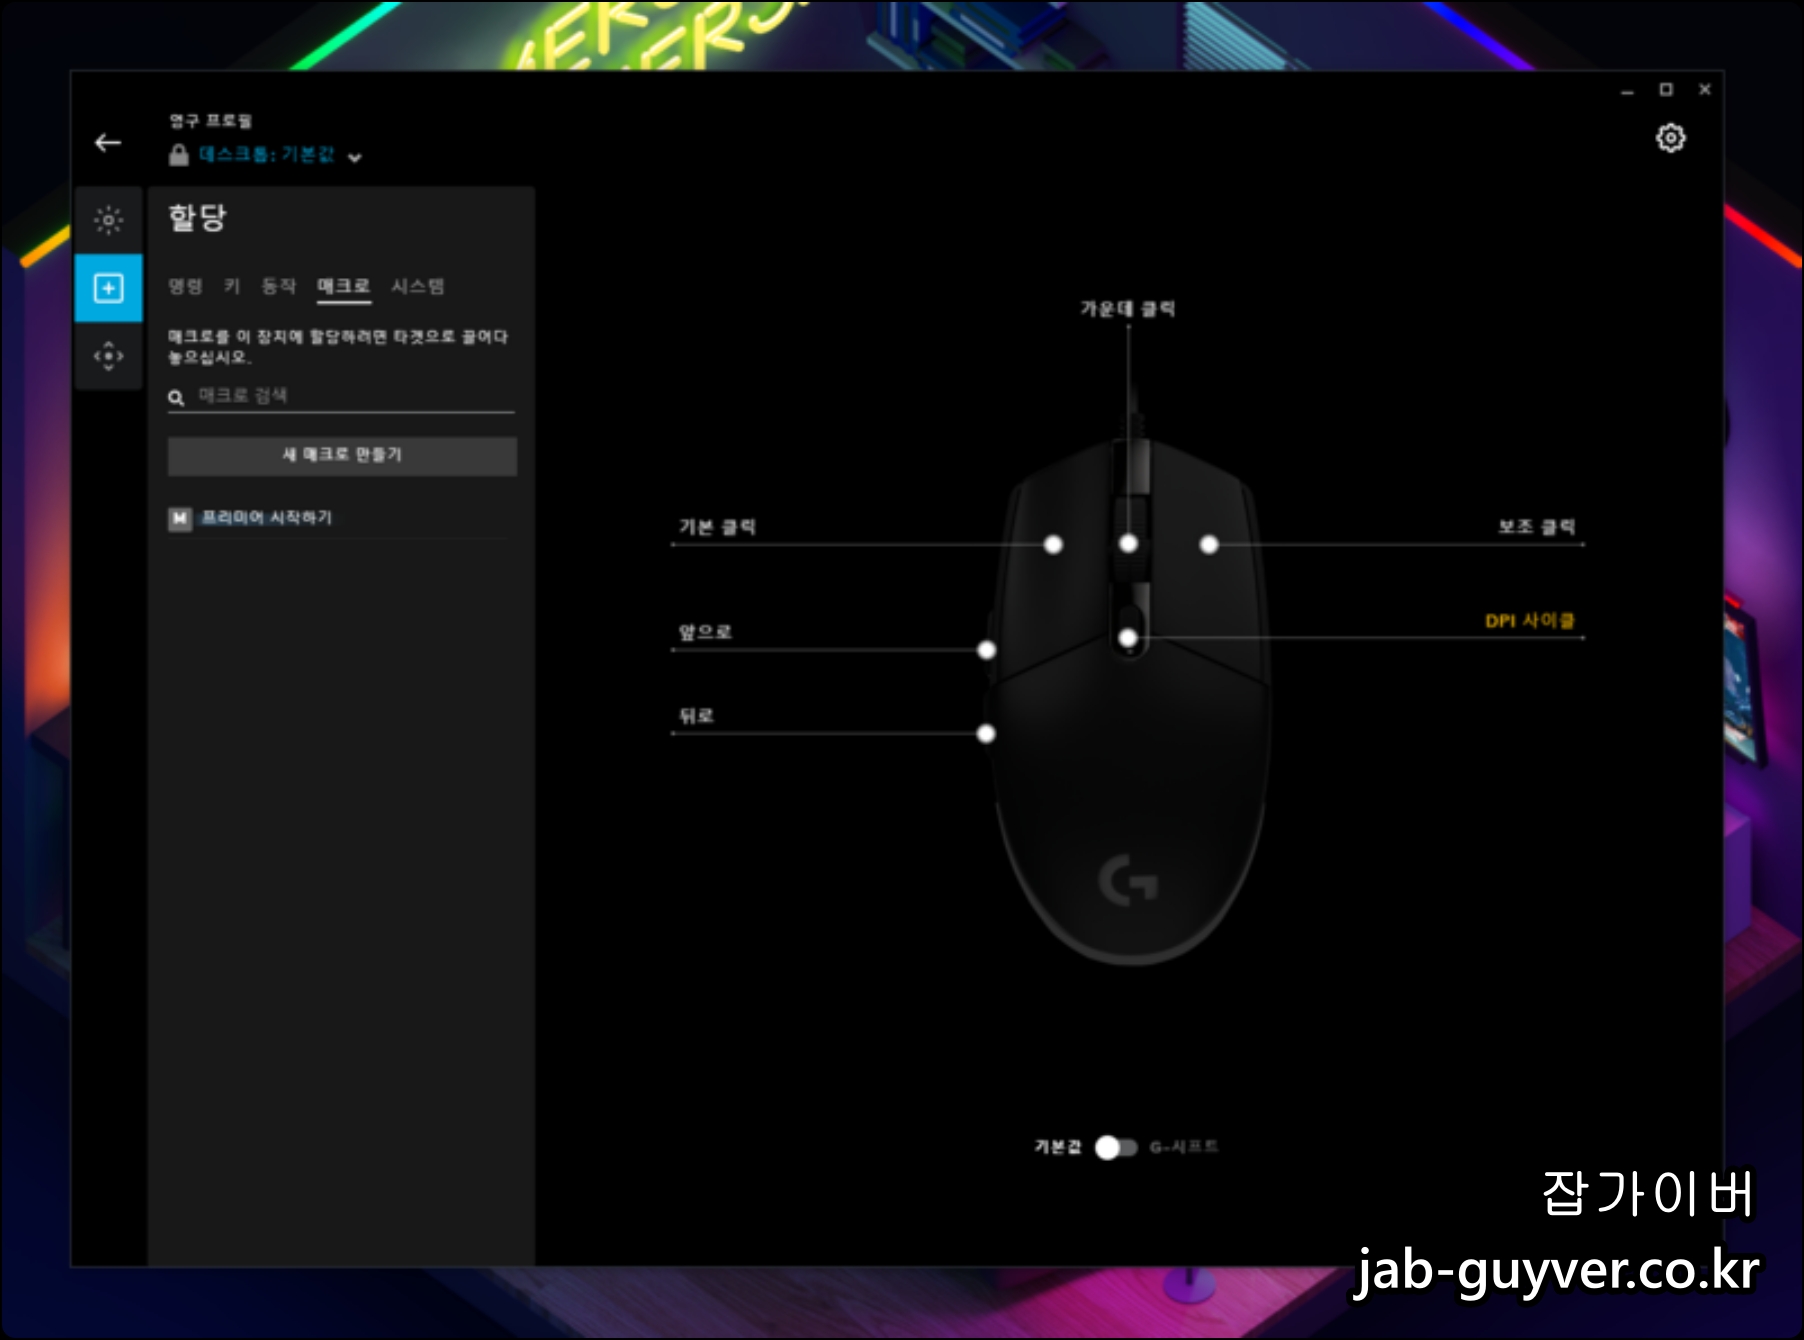Select the 앞으로 side button assignment
The image size is (1804, 1340).
click(x=705, y=632)
